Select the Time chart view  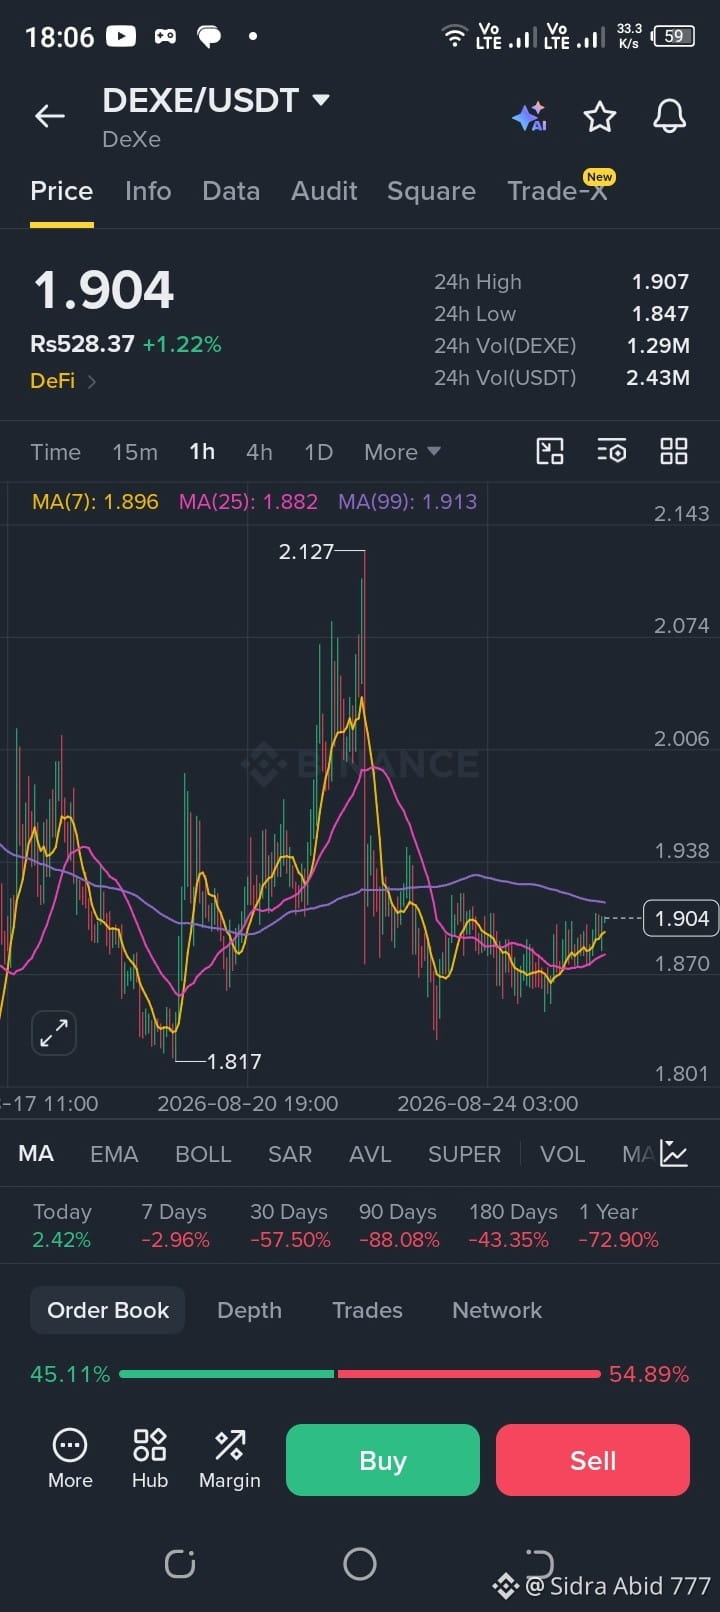click(55, 452)
